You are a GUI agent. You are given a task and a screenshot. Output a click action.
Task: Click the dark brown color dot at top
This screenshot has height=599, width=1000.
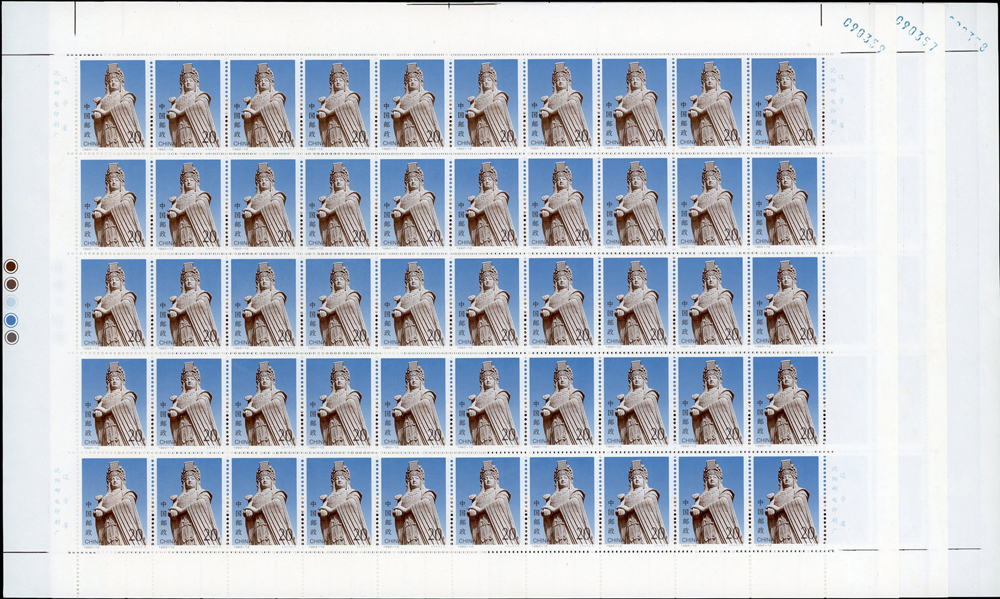[x=11, y=266]
